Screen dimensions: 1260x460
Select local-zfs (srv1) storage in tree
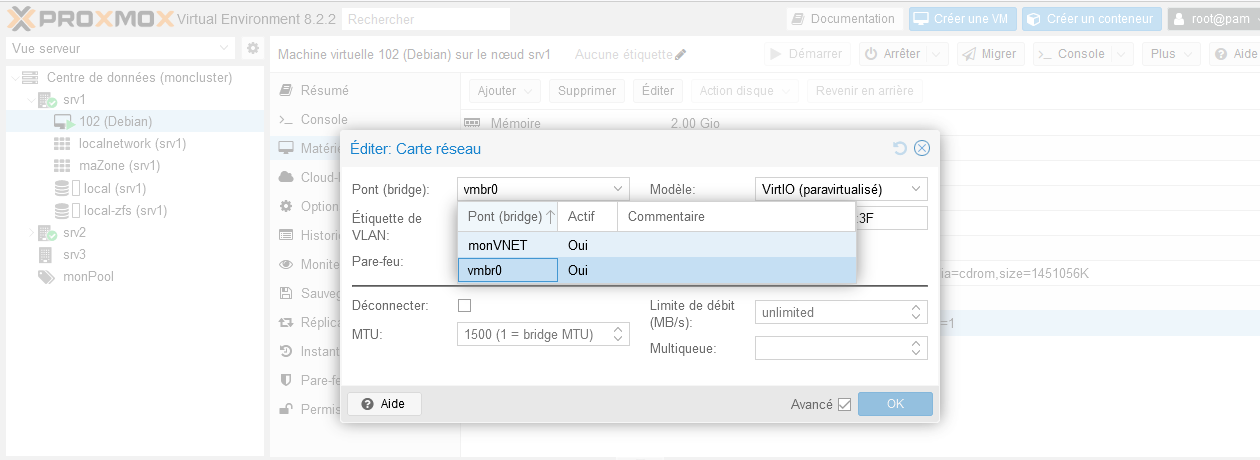coord(124,211)
